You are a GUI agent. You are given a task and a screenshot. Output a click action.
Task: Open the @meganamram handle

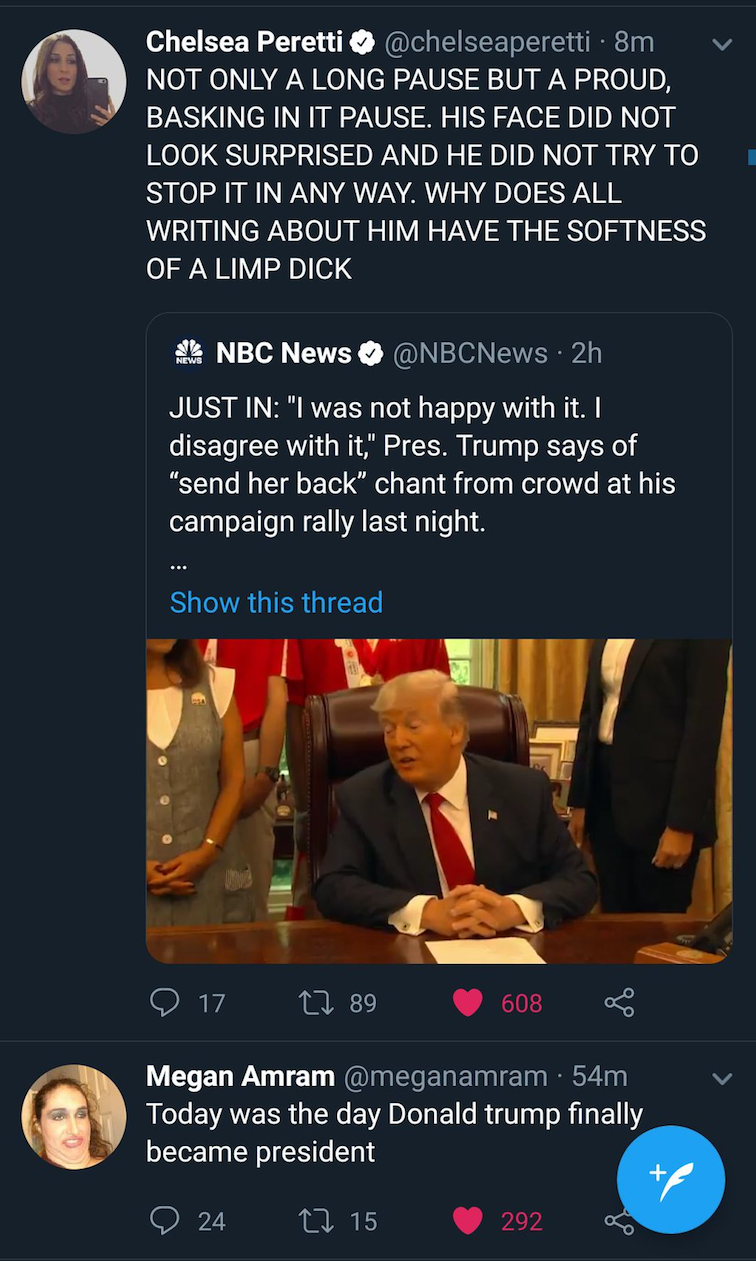[446, 1076]
